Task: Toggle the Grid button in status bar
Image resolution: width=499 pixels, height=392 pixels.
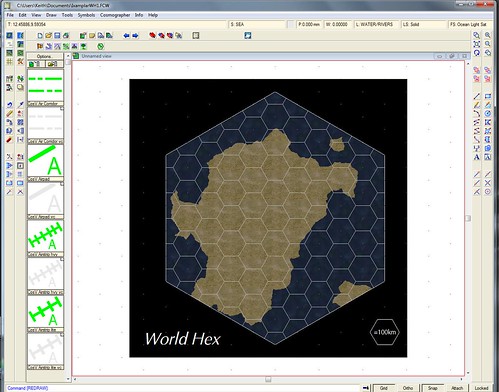Action: (x=383, y=388)
